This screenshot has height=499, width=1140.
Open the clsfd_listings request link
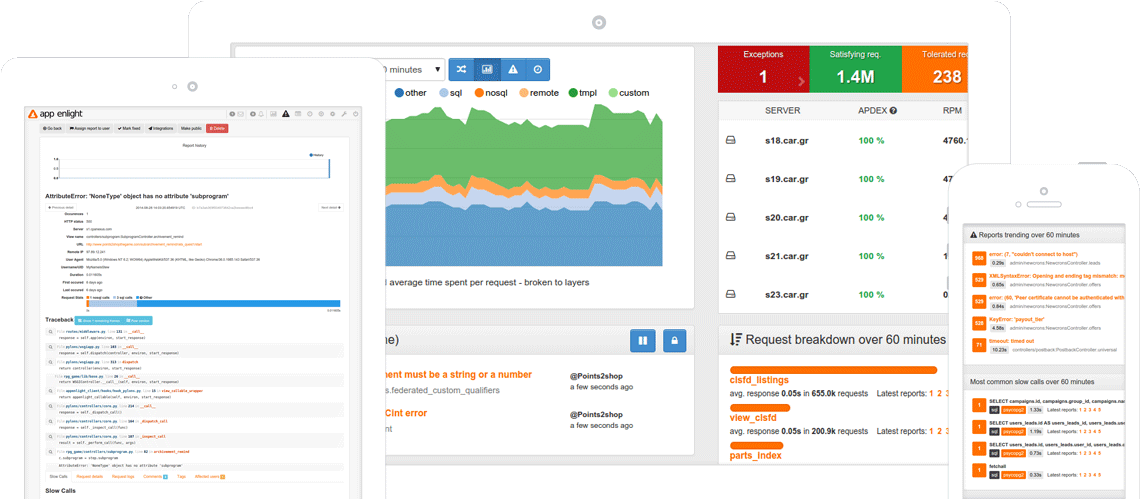(x=759, y=380)
